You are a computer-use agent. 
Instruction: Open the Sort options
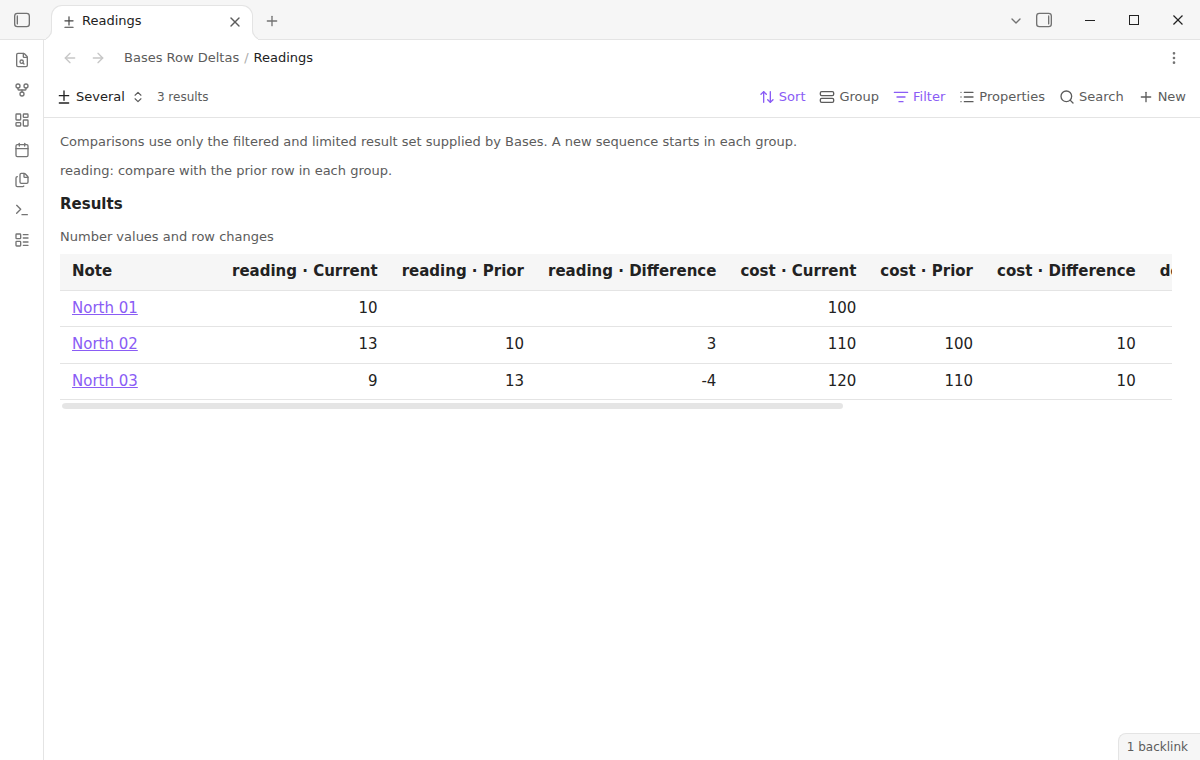[x=782, y=97]
